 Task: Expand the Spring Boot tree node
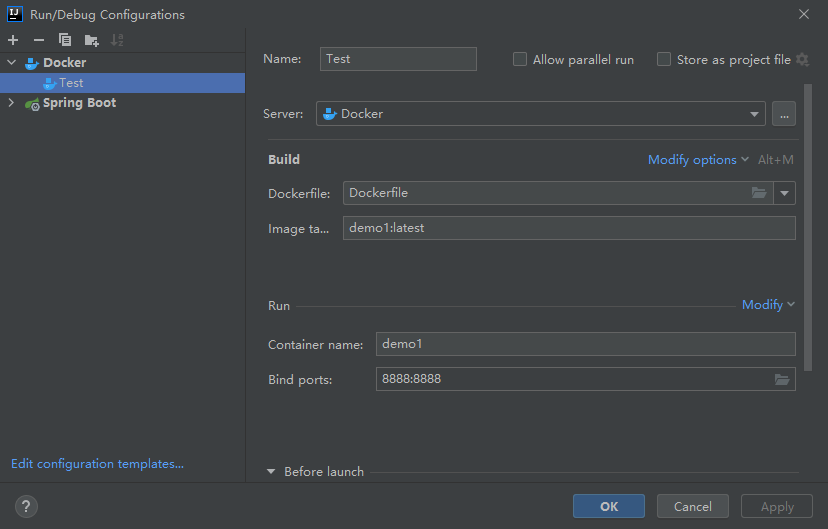pos(11,102)
